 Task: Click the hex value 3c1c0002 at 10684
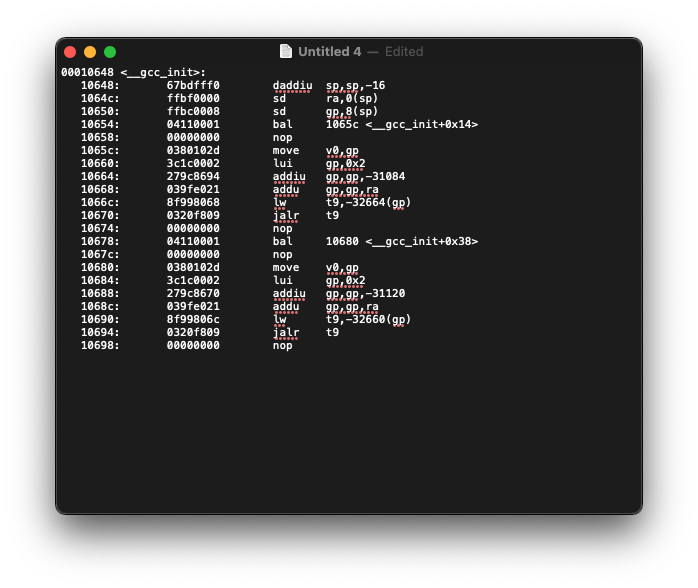(193, 280)
